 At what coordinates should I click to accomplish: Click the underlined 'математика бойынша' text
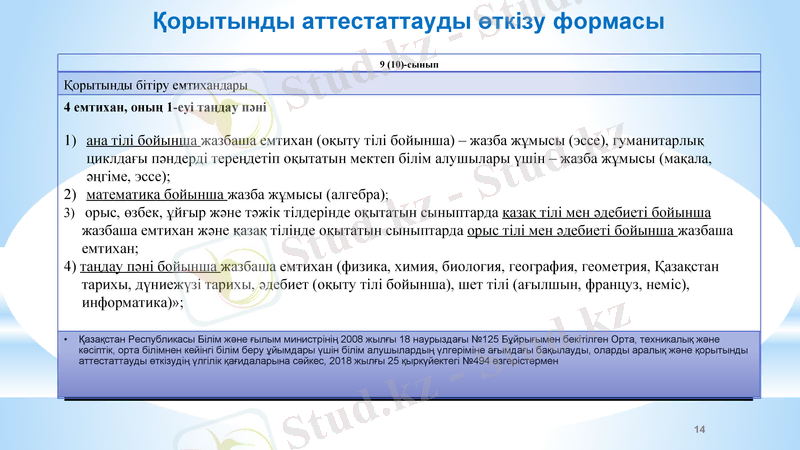tap(156, 194)
